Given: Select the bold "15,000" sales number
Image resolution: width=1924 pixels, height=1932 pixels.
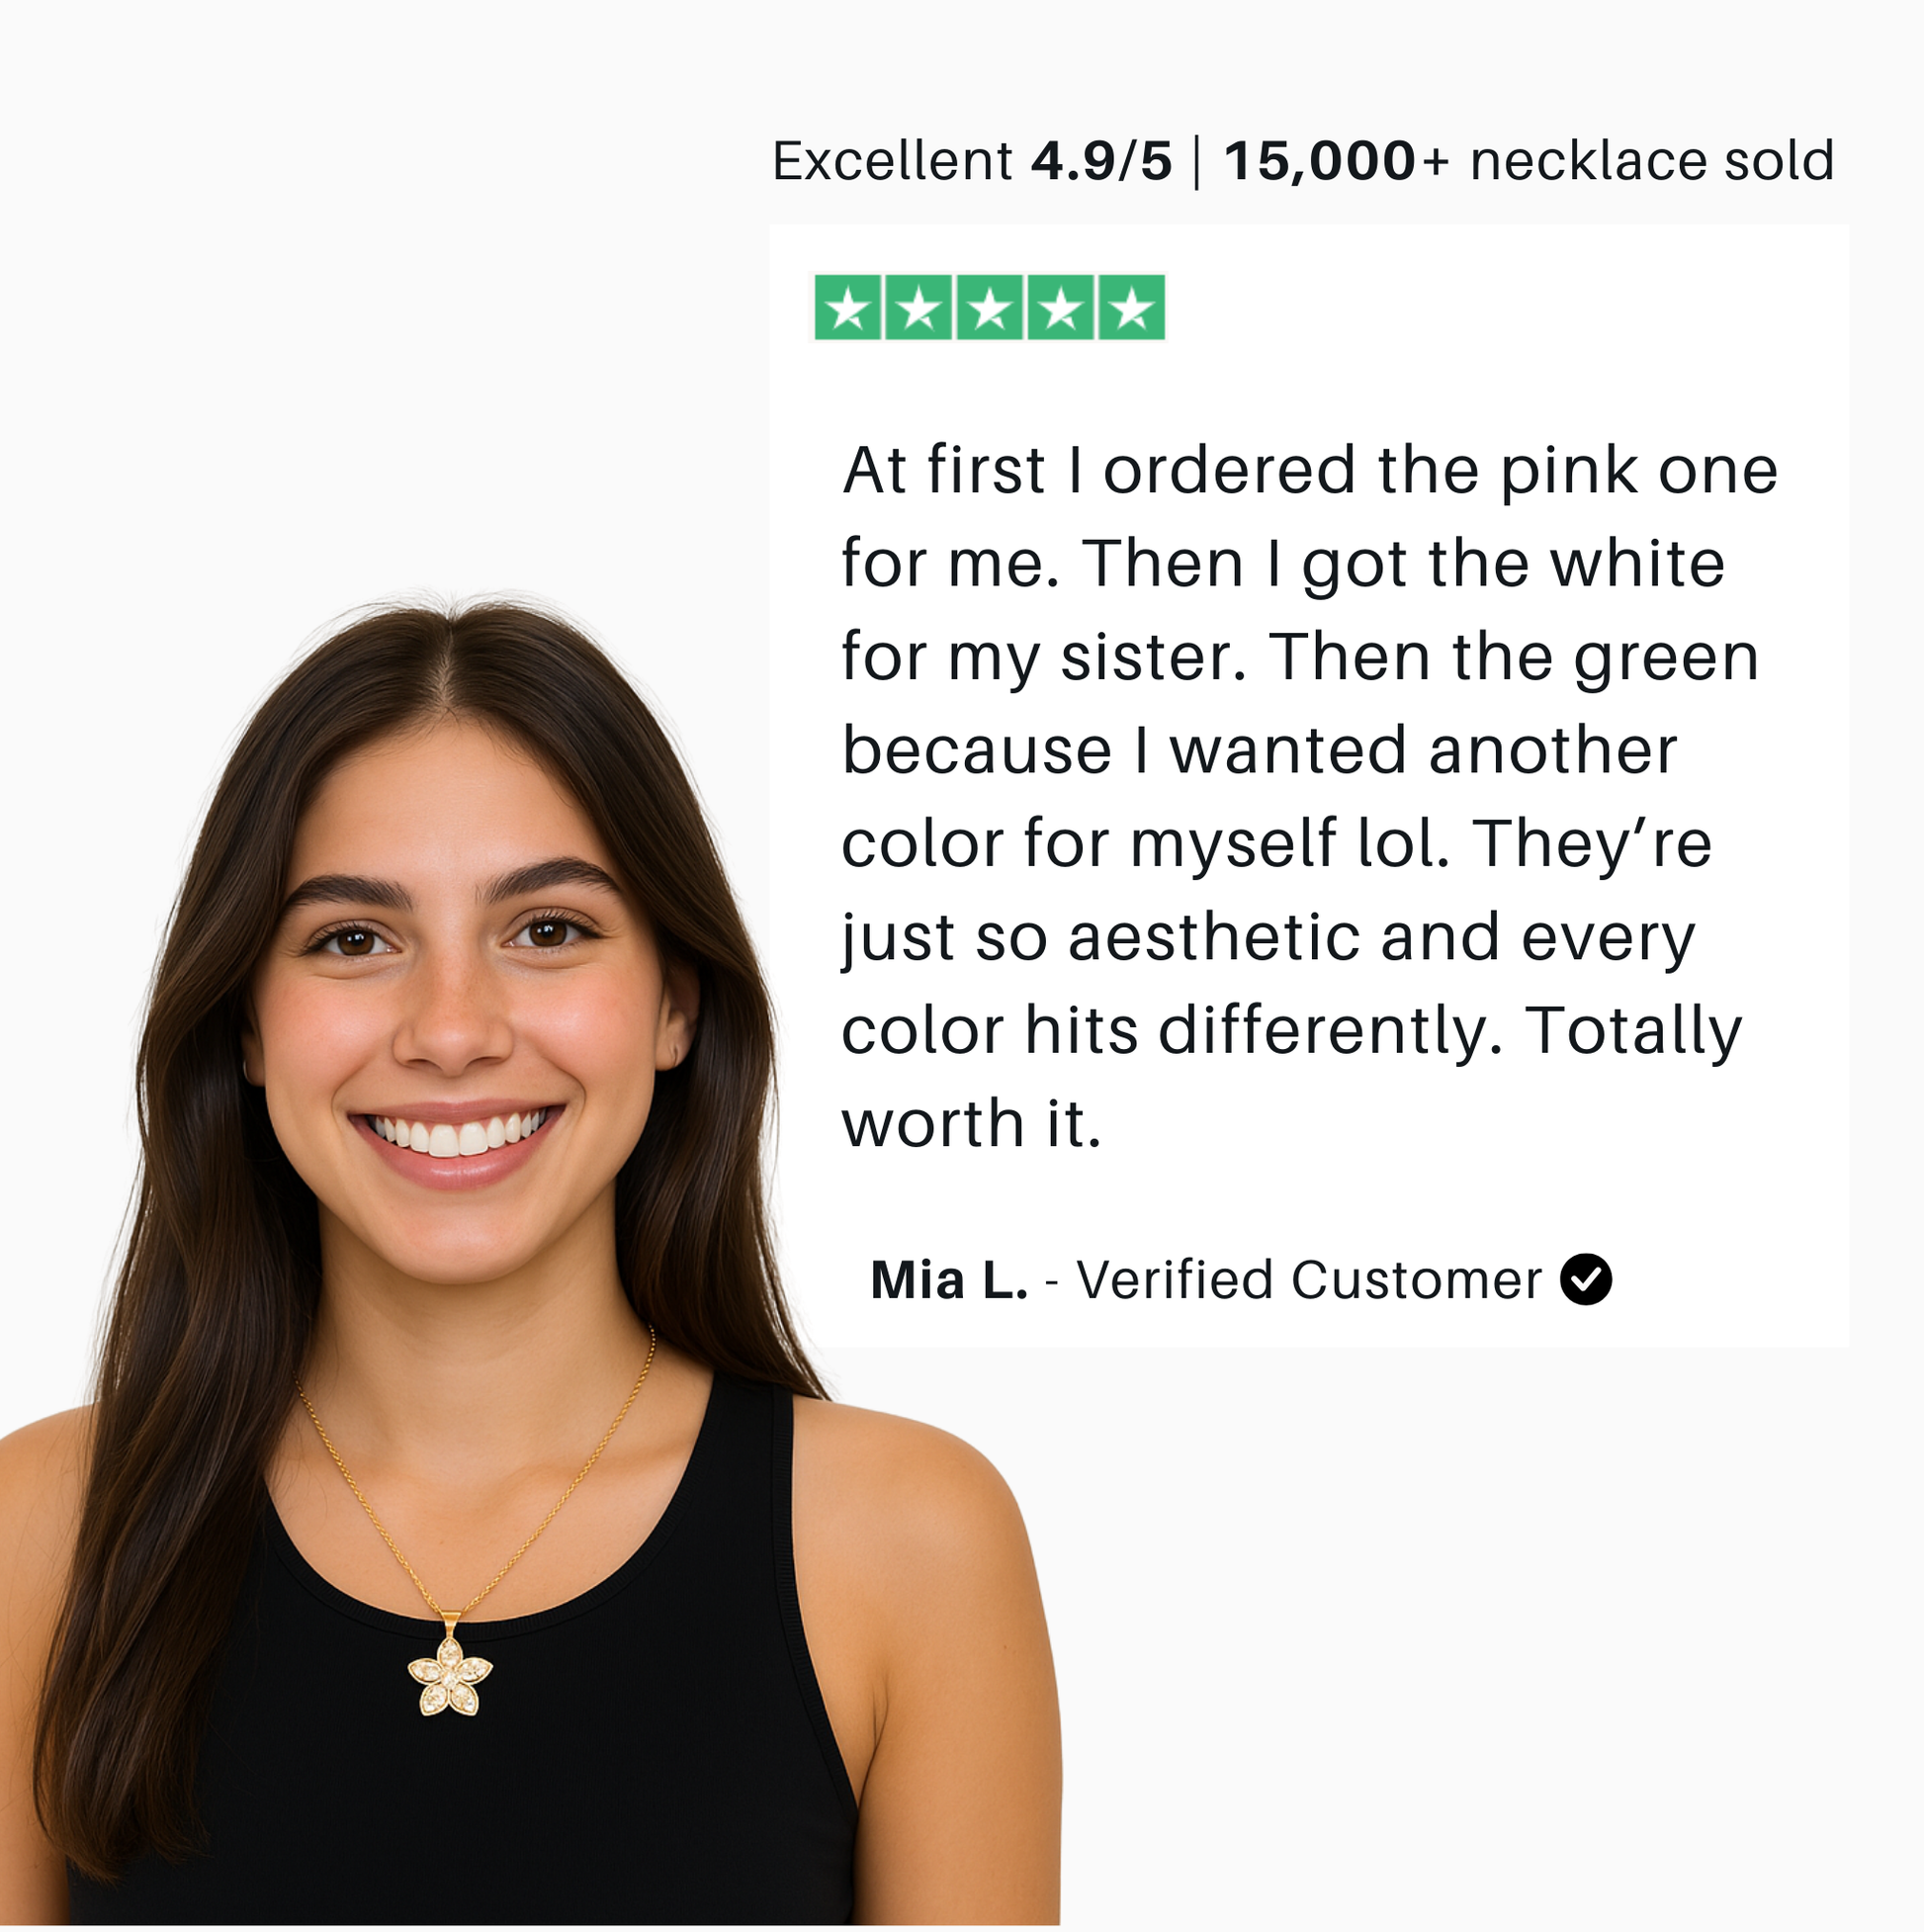Looking at the screenshot, I should tap(1319, 162).
